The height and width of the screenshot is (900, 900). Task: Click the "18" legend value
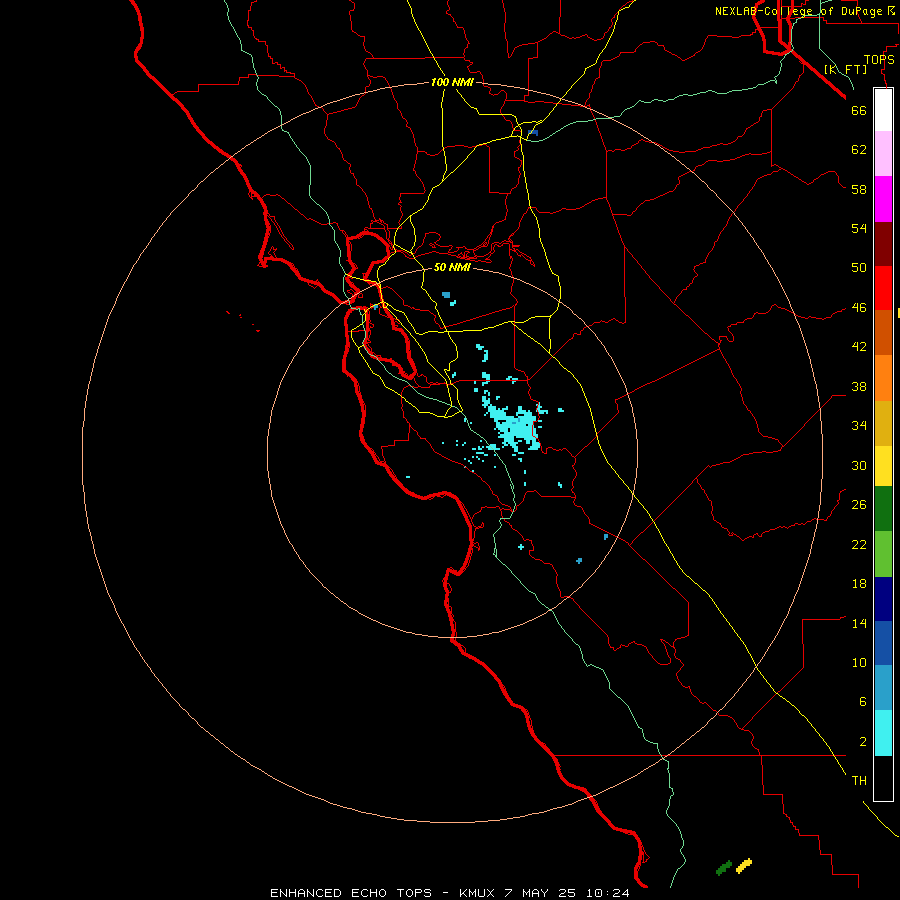click(859, 584)
